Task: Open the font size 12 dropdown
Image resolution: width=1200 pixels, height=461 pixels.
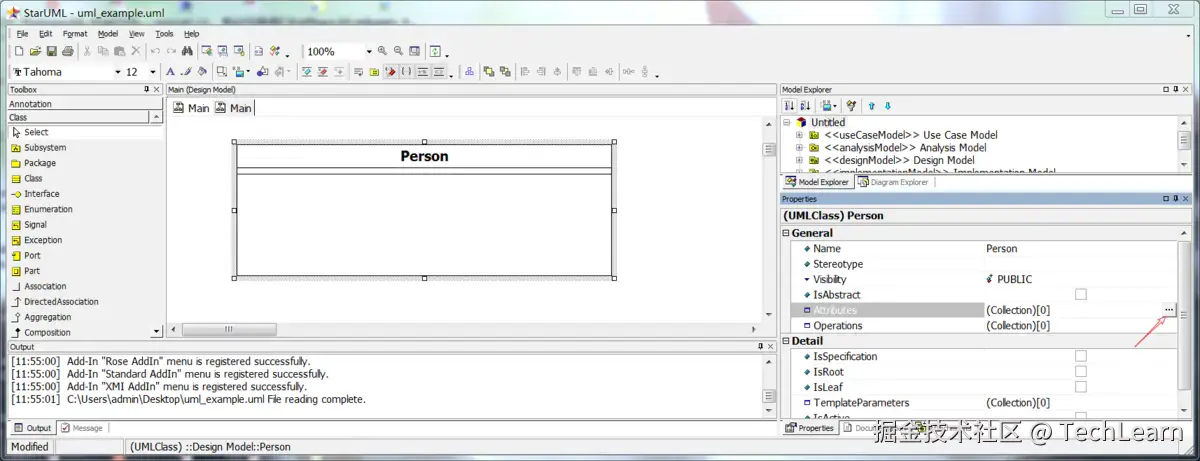Action: coord(153,72)
